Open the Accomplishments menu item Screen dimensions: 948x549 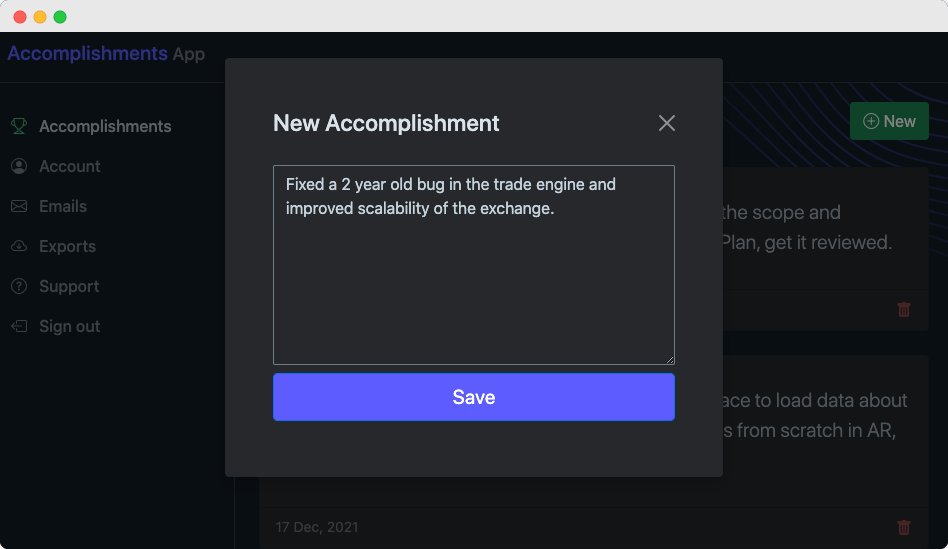(x=105, y=126)
